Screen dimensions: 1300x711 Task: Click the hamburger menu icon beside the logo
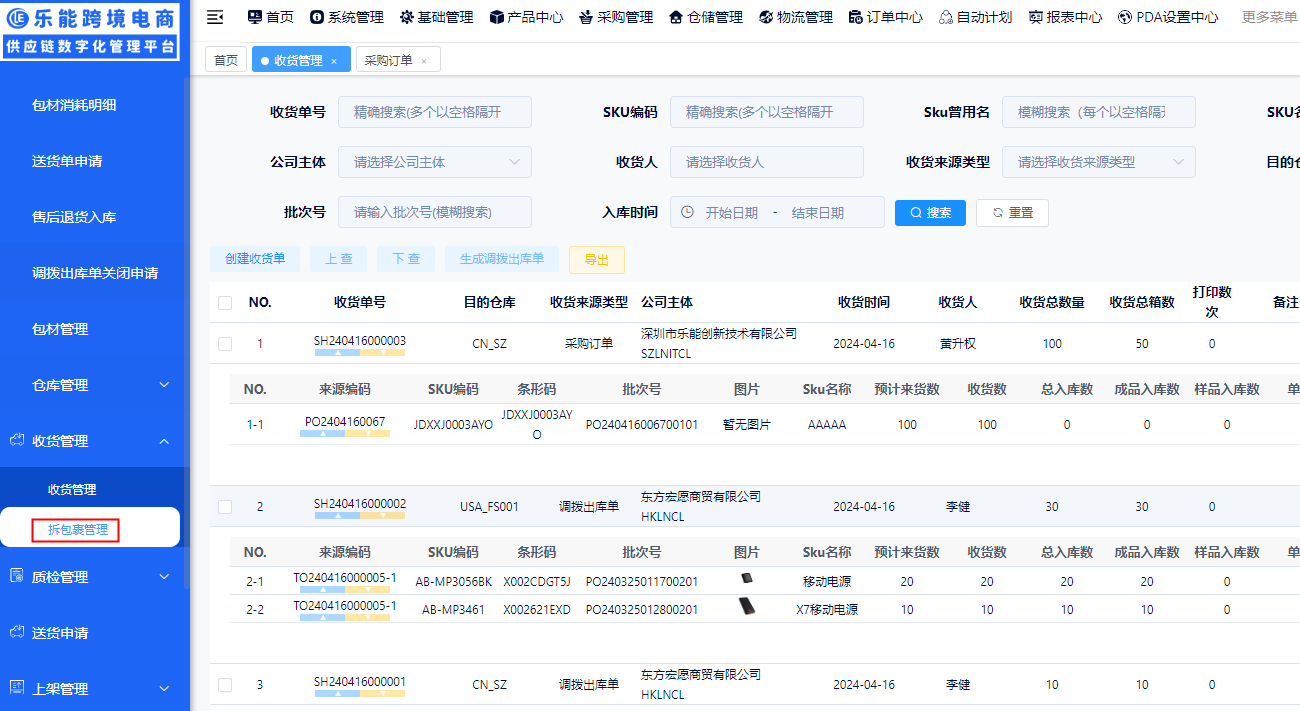point(213,16)
